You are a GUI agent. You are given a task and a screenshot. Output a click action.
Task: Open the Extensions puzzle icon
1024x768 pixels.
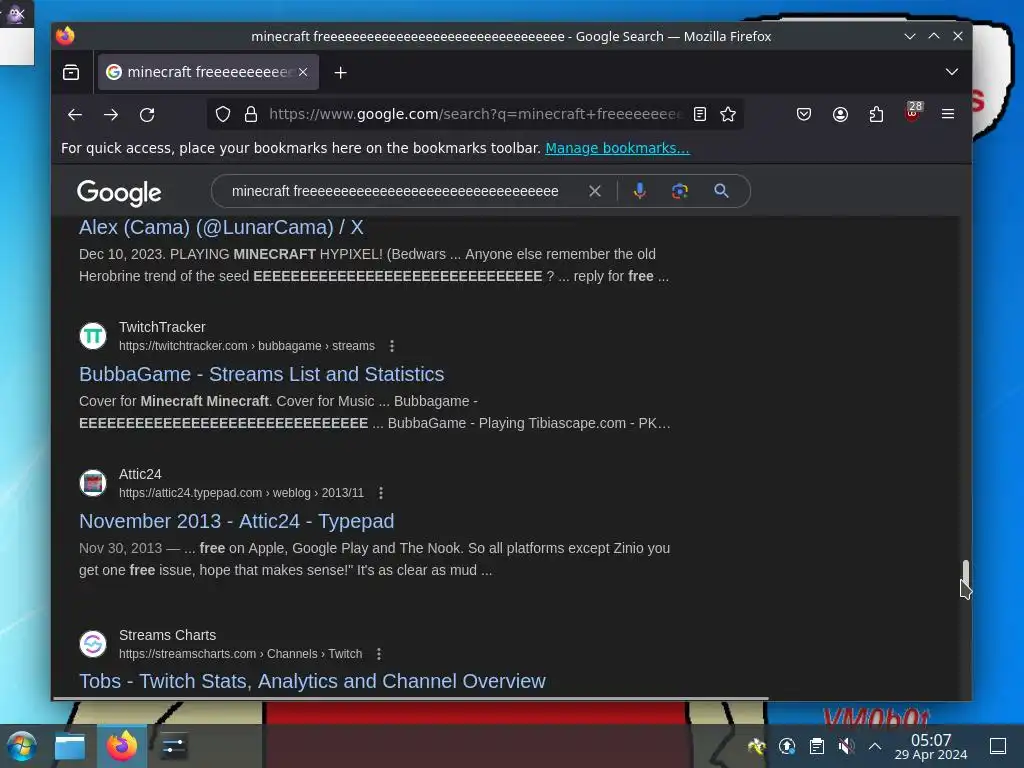point(876,114)
